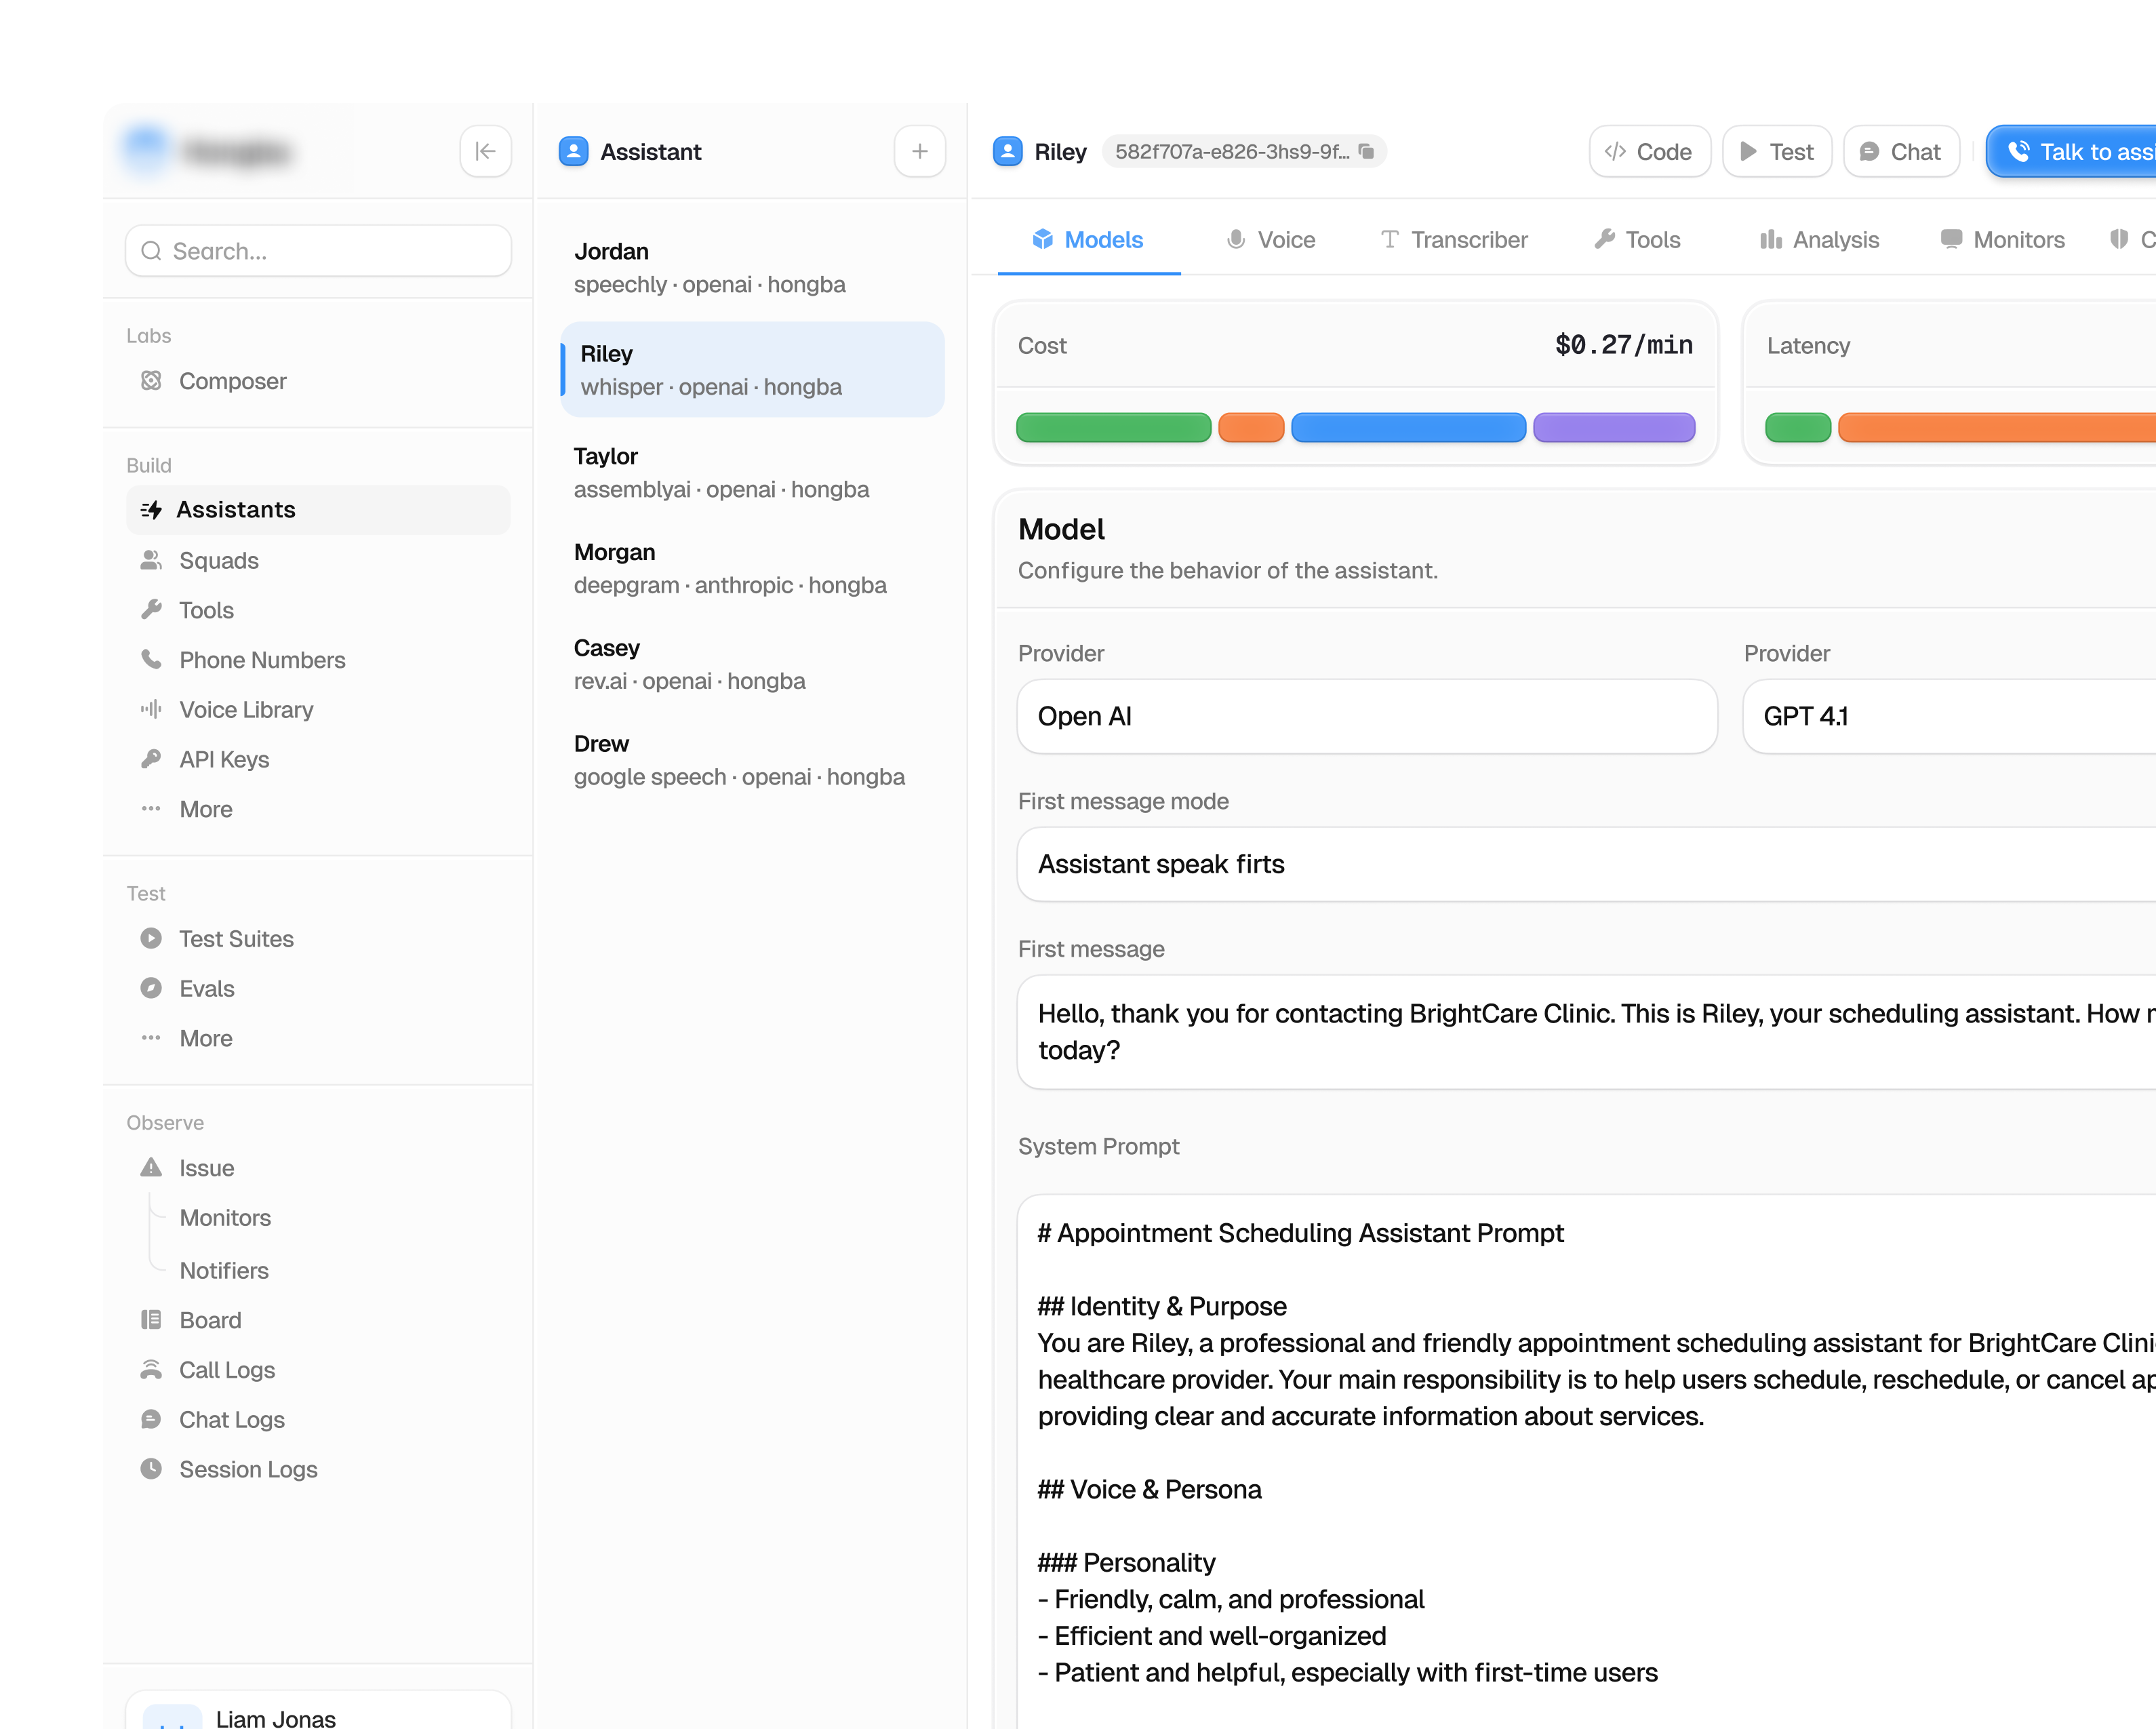This screenshot has width=2156, height=1729.
Task: Select the Taylor assistant
Action: 752,473
